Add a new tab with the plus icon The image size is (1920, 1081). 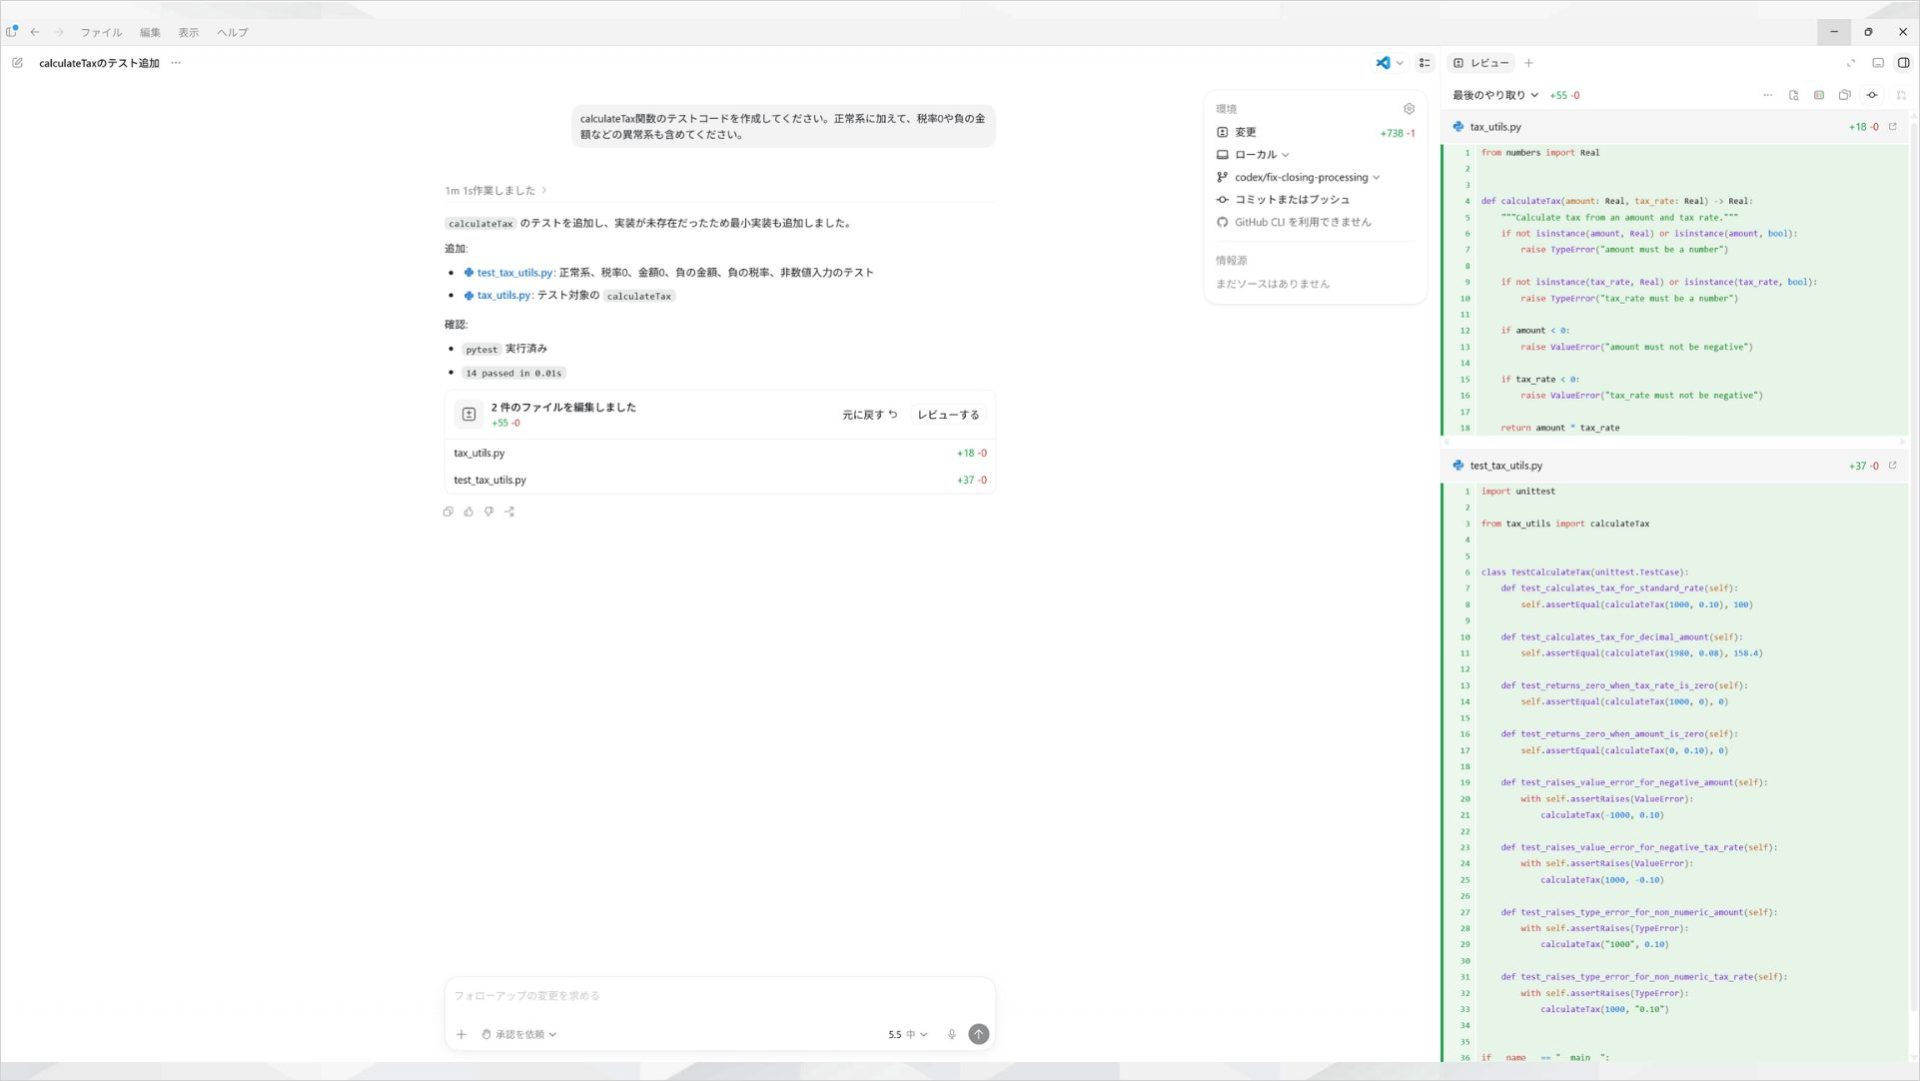click(x=1528, y=63)
